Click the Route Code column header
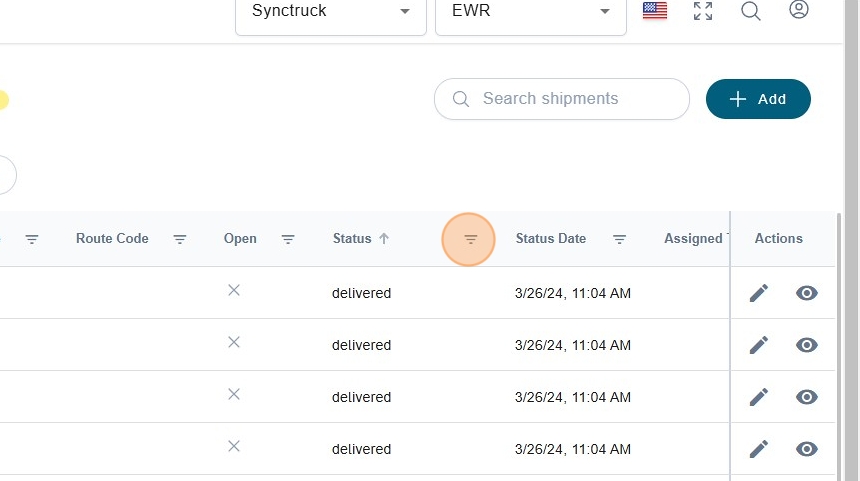Viewport: 860px width, 481px height. click(112, 239)
